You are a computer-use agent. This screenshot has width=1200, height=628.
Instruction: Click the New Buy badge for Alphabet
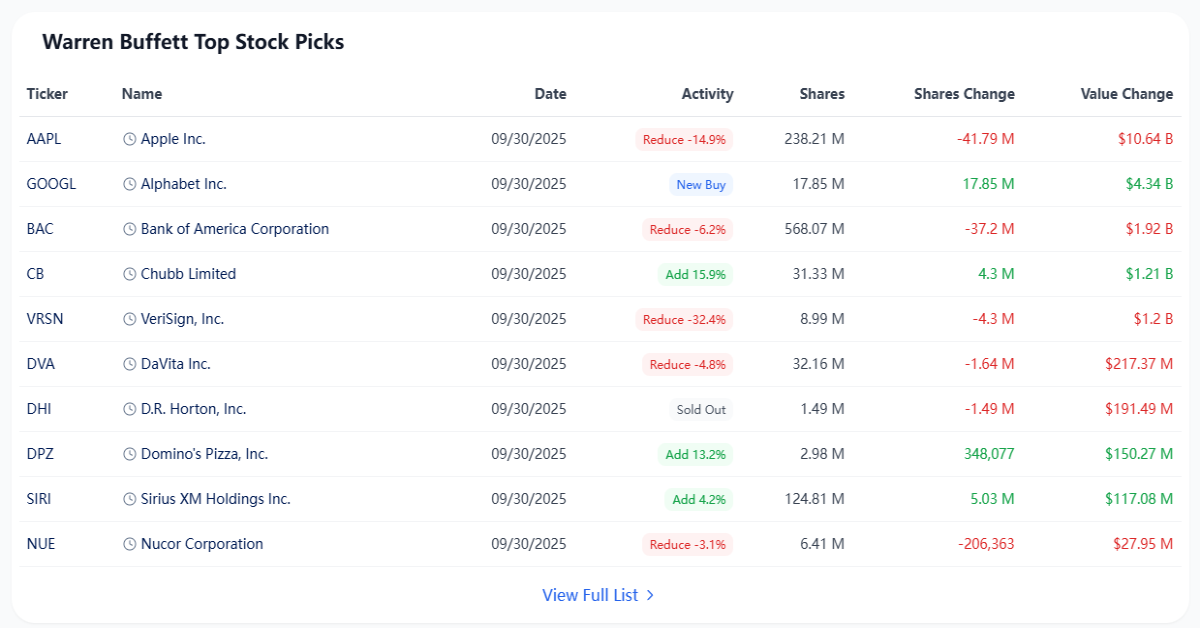point(701,184)
